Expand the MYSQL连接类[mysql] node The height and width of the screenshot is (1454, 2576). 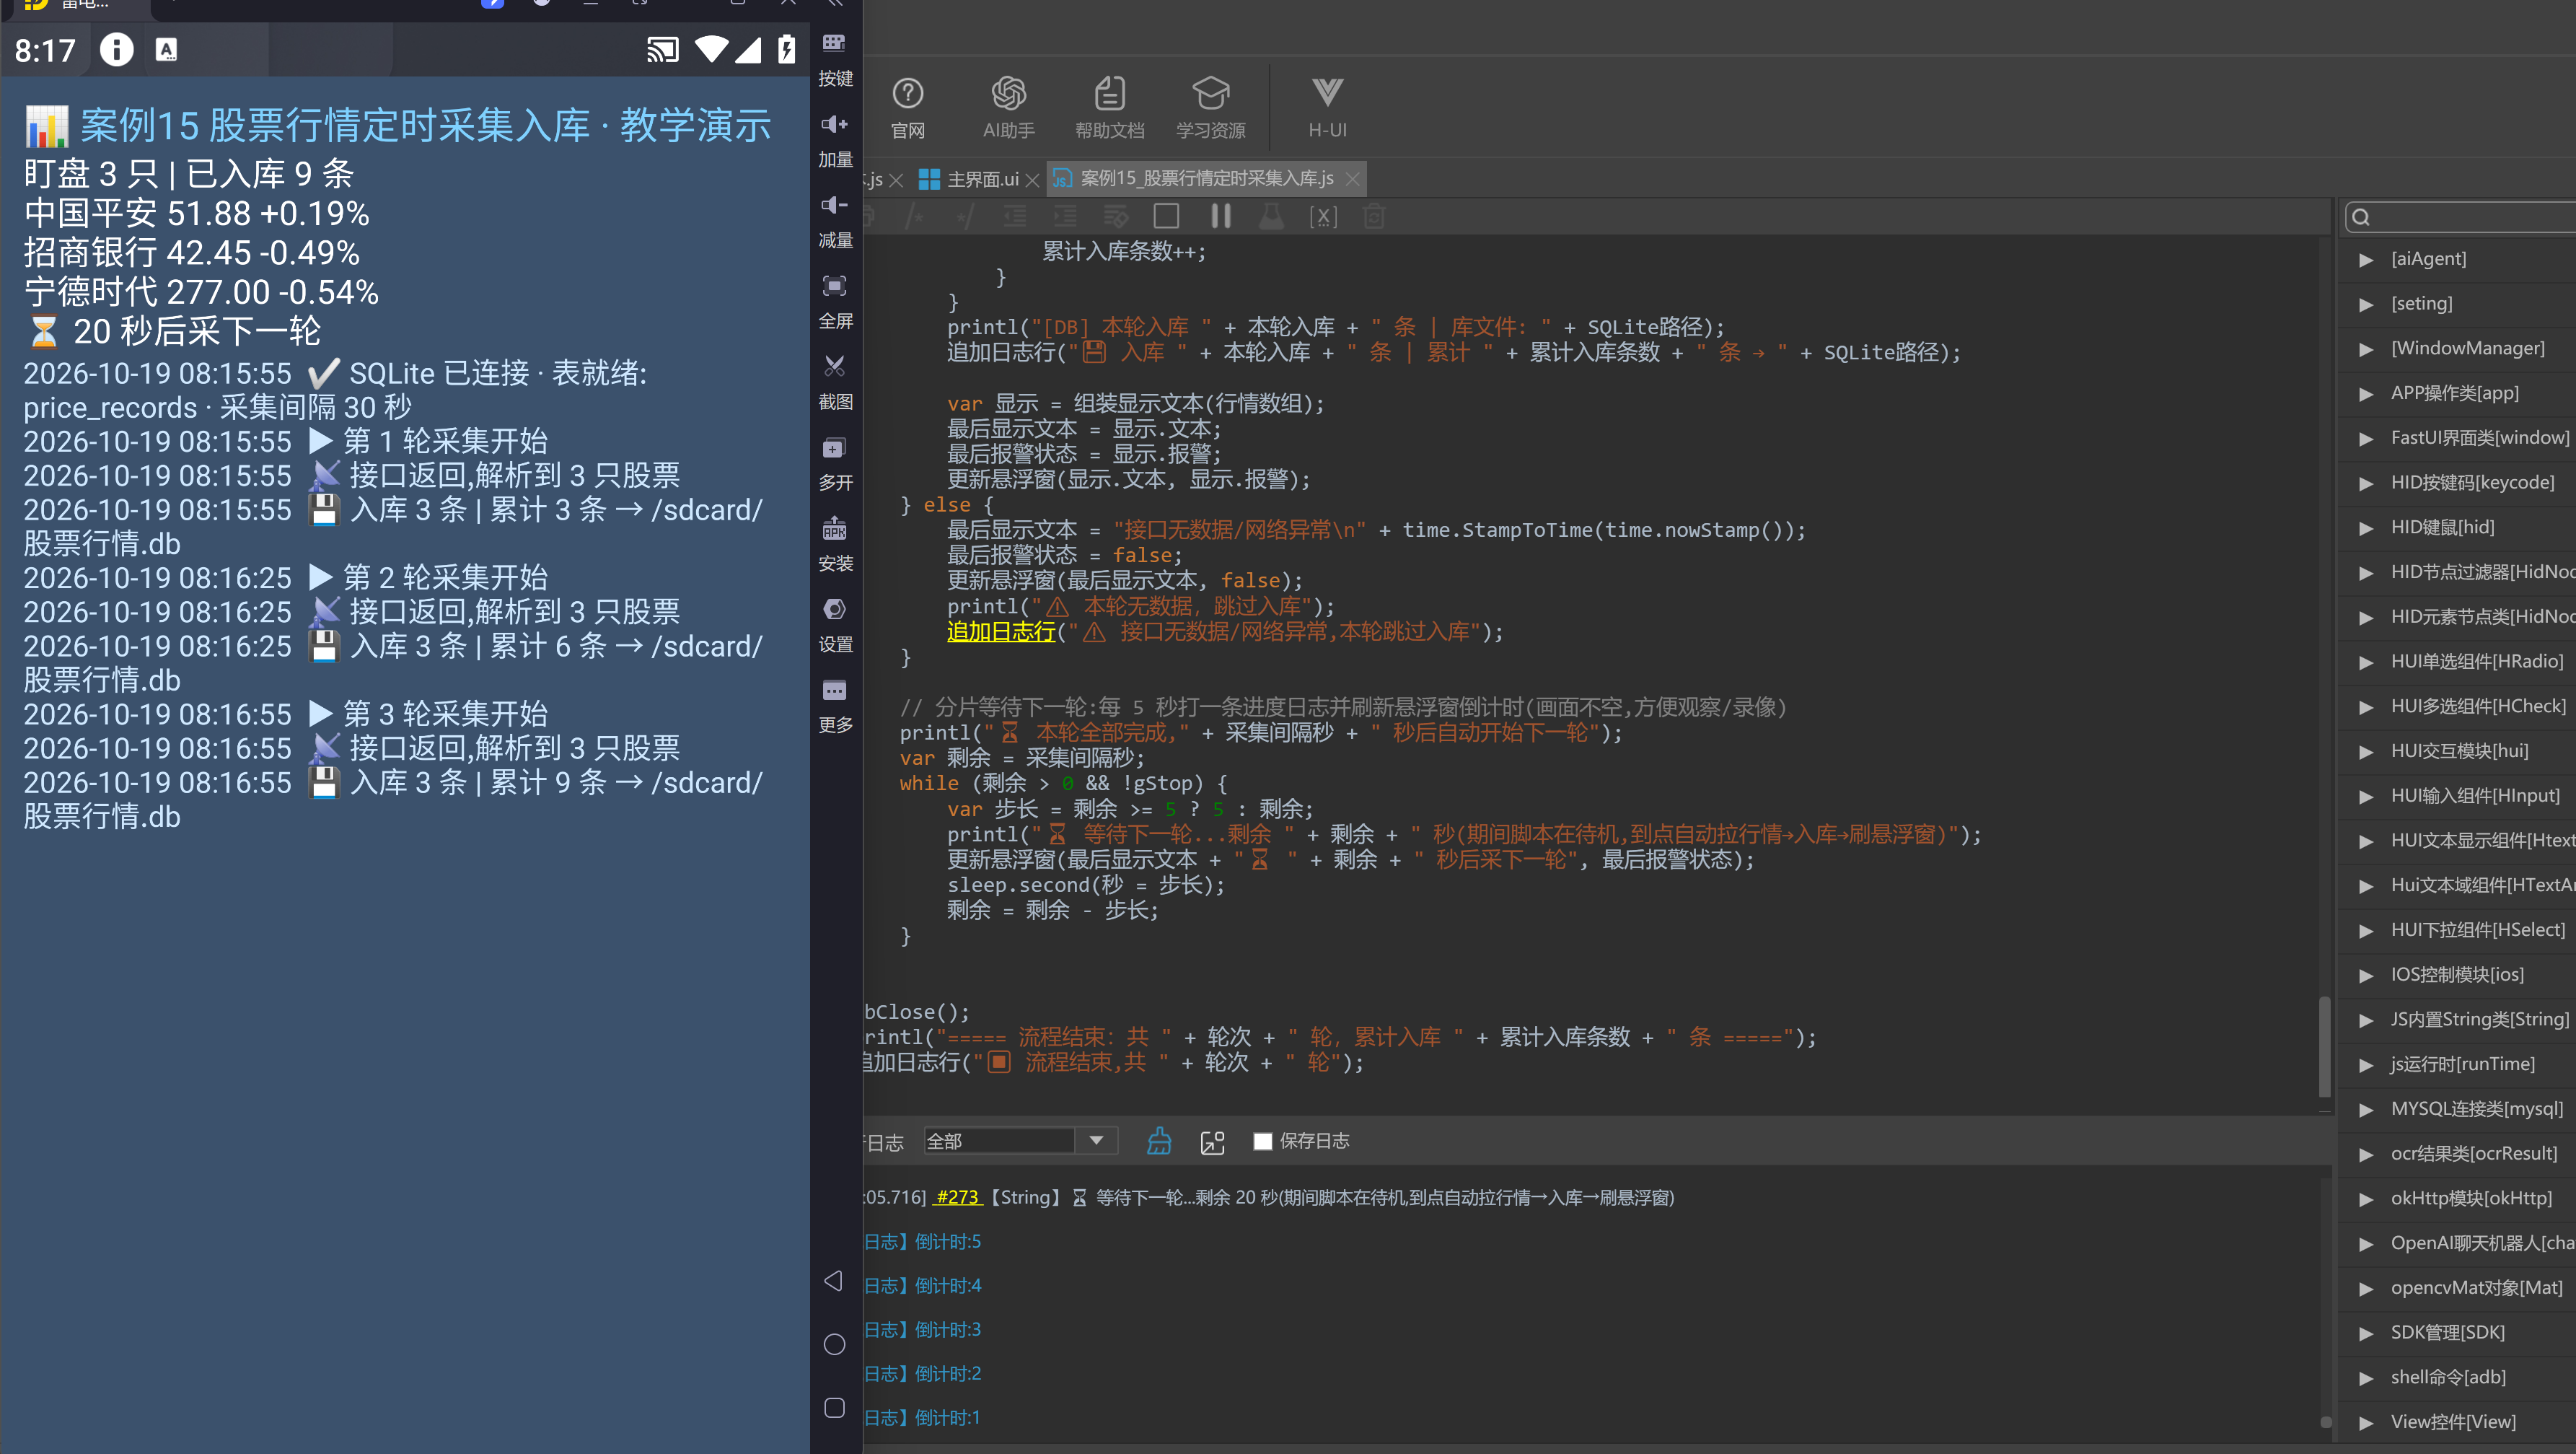[2365, 1110]
